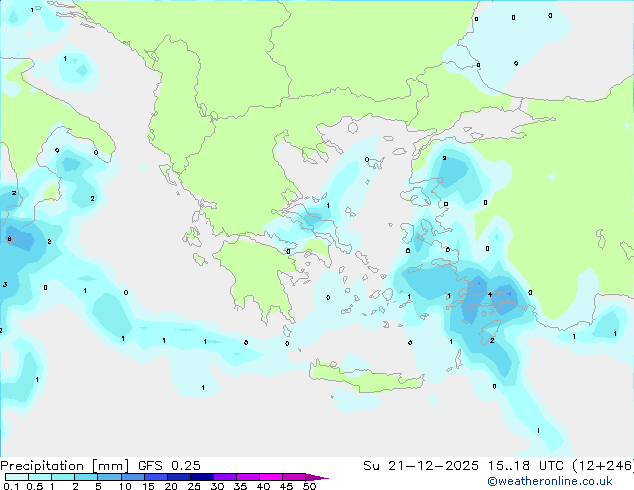
Task: Click the '15..18 UTC' time text
Action: pos(524,466)
